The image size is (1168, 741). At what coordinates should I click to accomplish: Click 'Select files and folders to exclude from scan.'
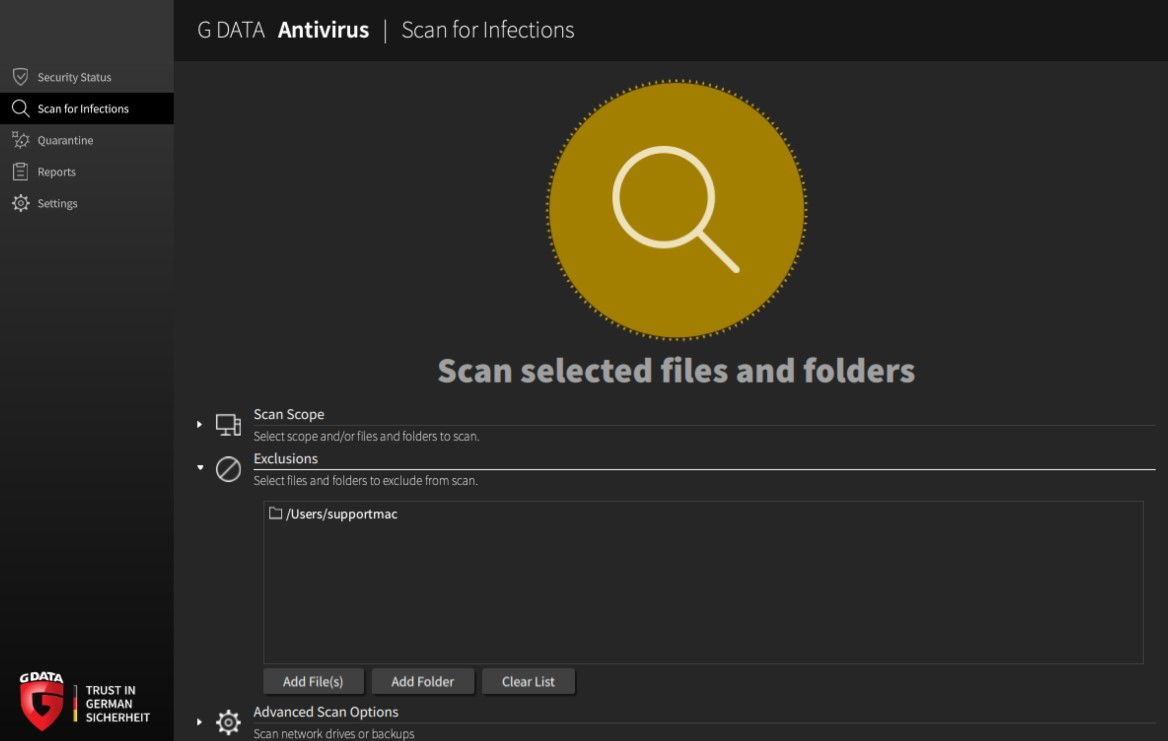[365, 481]
